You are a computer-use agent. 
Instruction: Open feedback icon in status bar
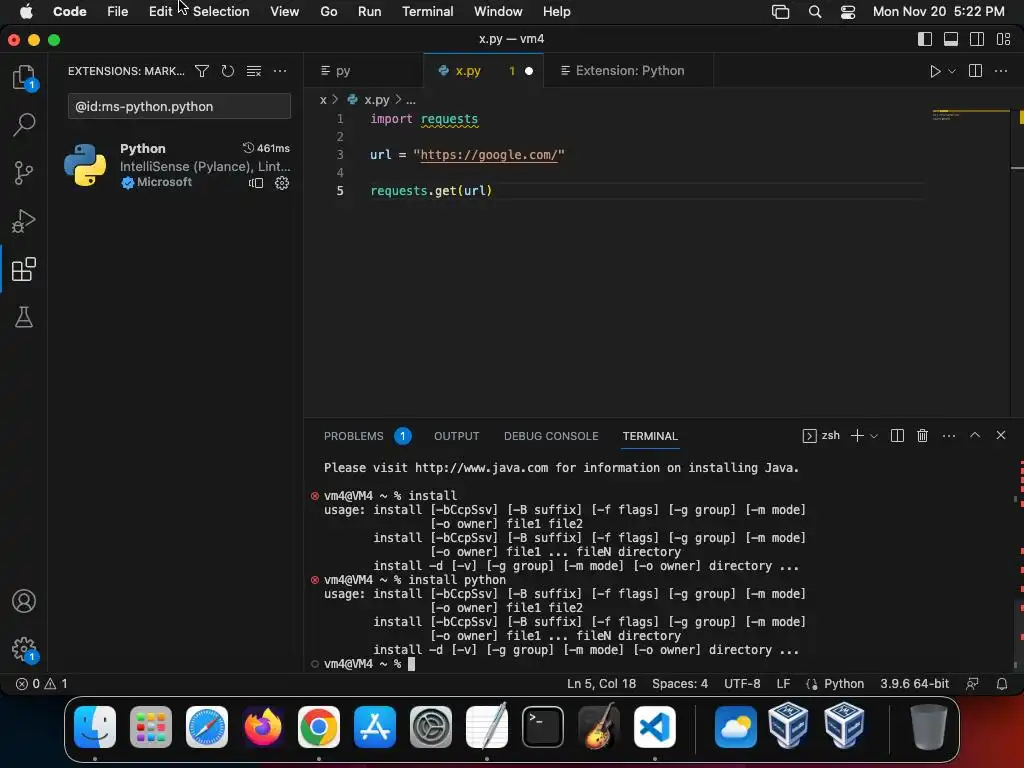[x=972, y=684]
